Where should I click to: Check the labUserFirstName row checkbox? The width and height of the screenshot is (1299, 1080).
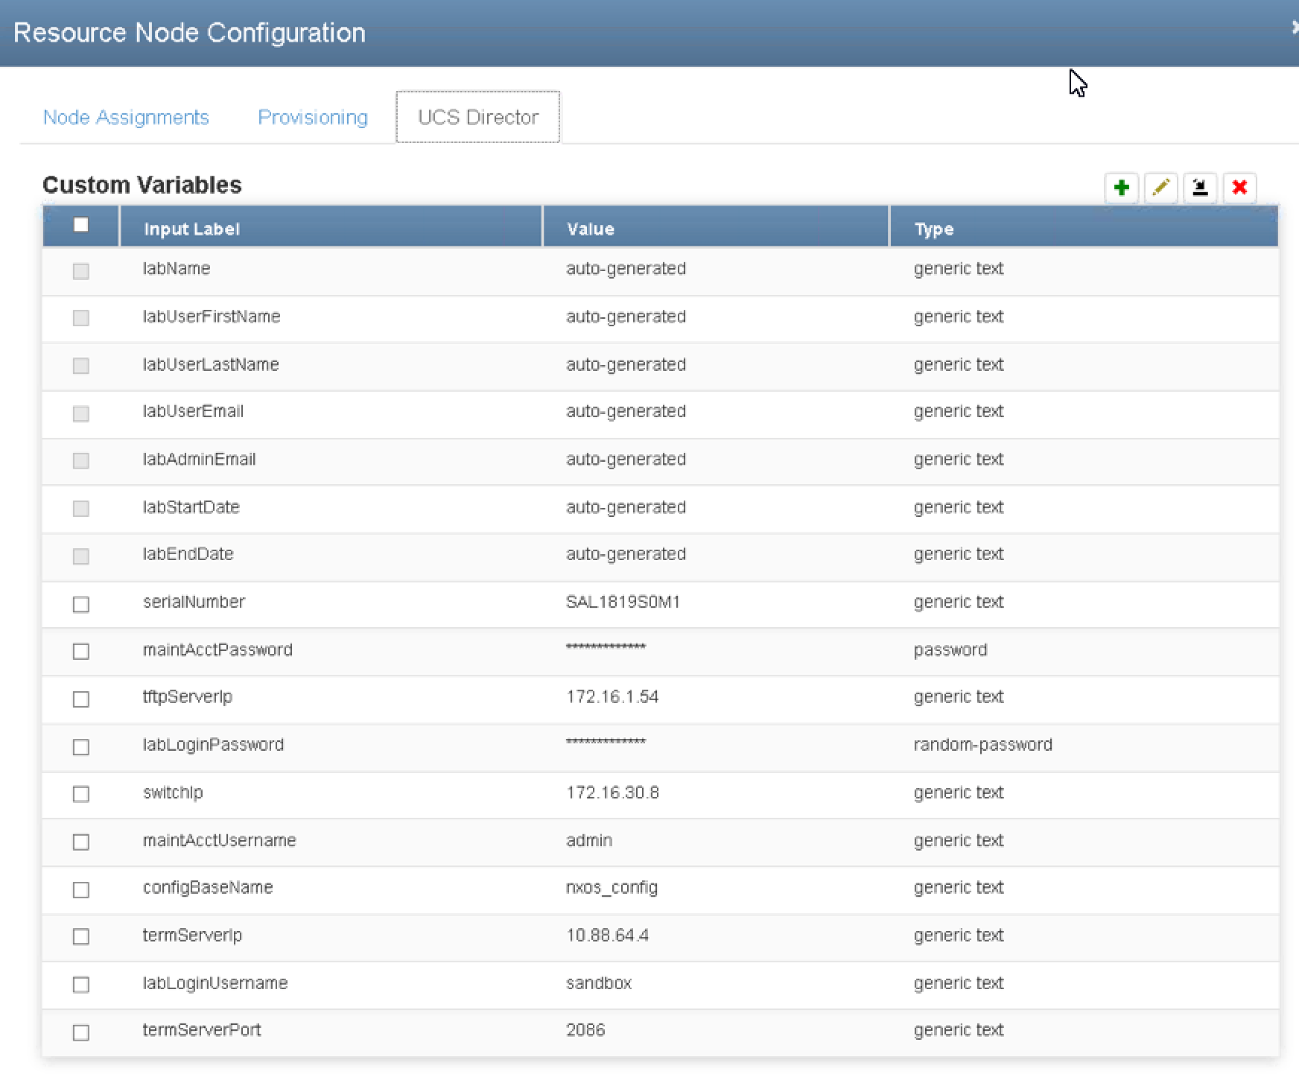[x=81, y=318]
